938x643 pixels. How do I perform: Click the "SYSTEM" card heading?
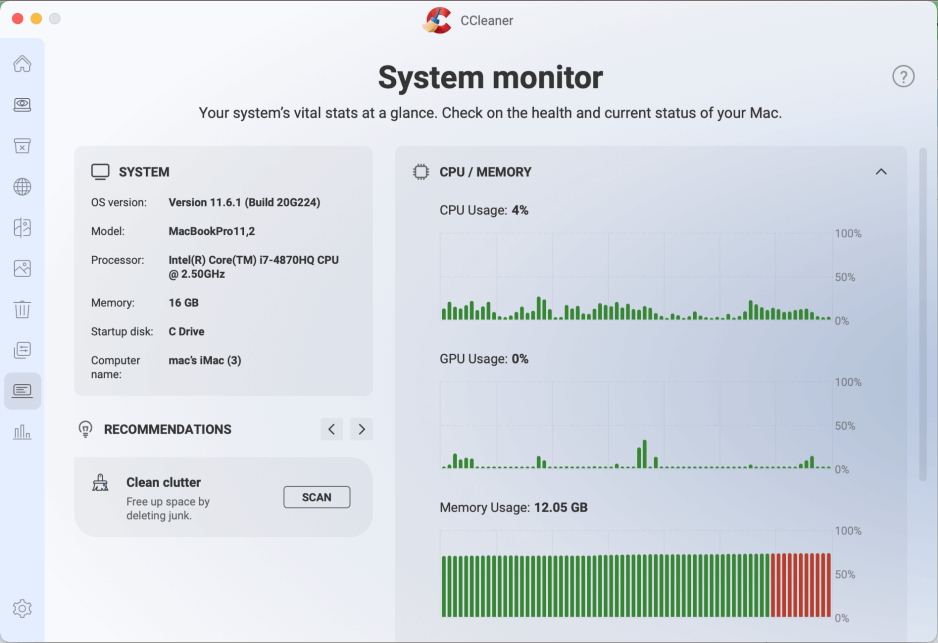click(x=144, y=172)
